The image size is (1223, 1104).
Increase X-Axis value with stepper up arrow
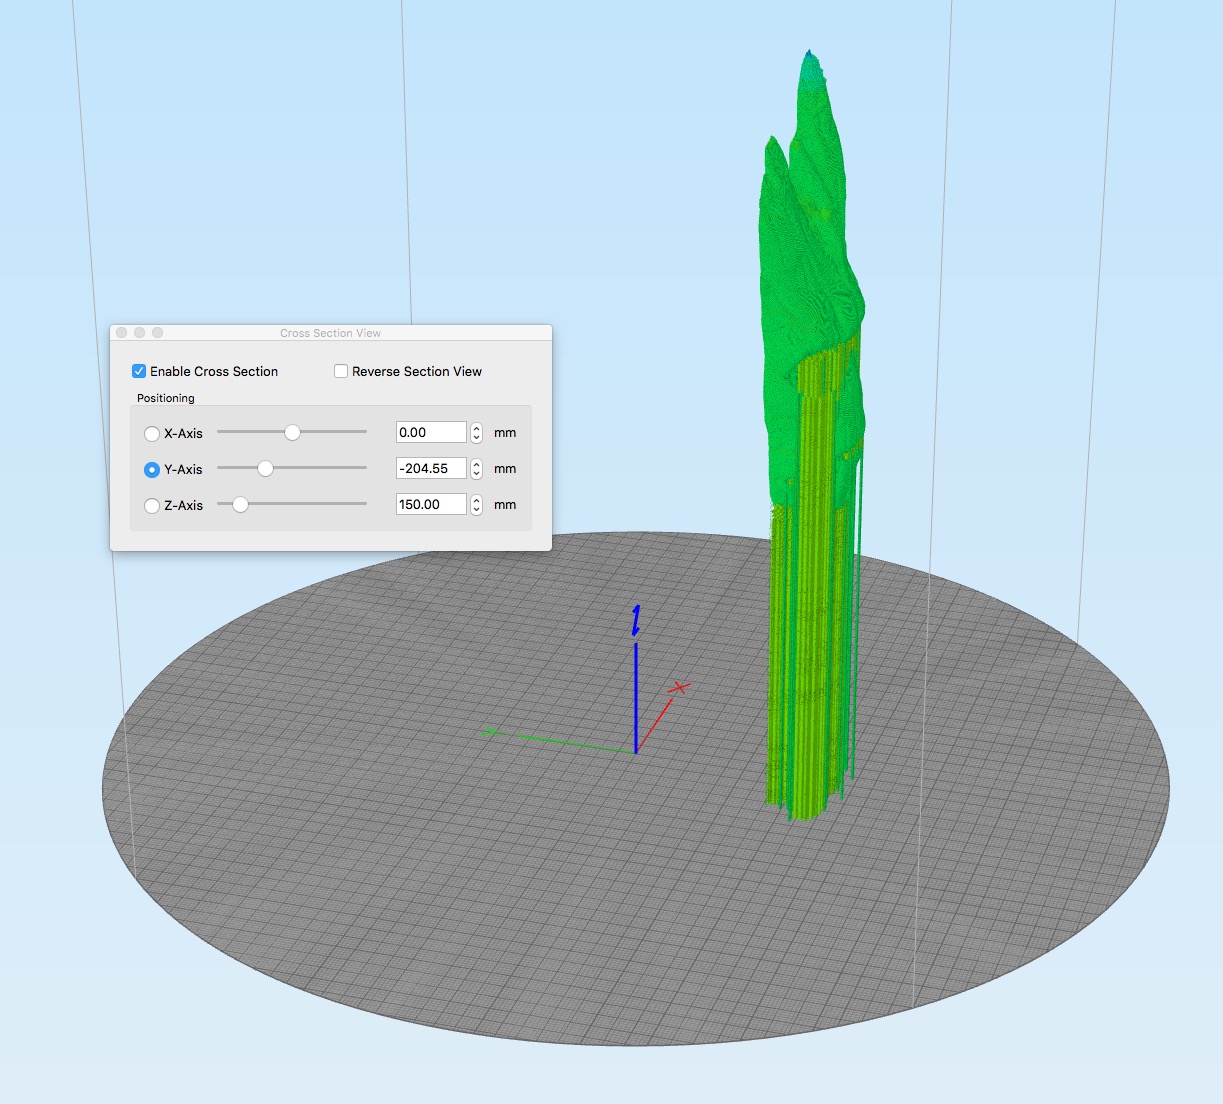(x=477, y=428)
